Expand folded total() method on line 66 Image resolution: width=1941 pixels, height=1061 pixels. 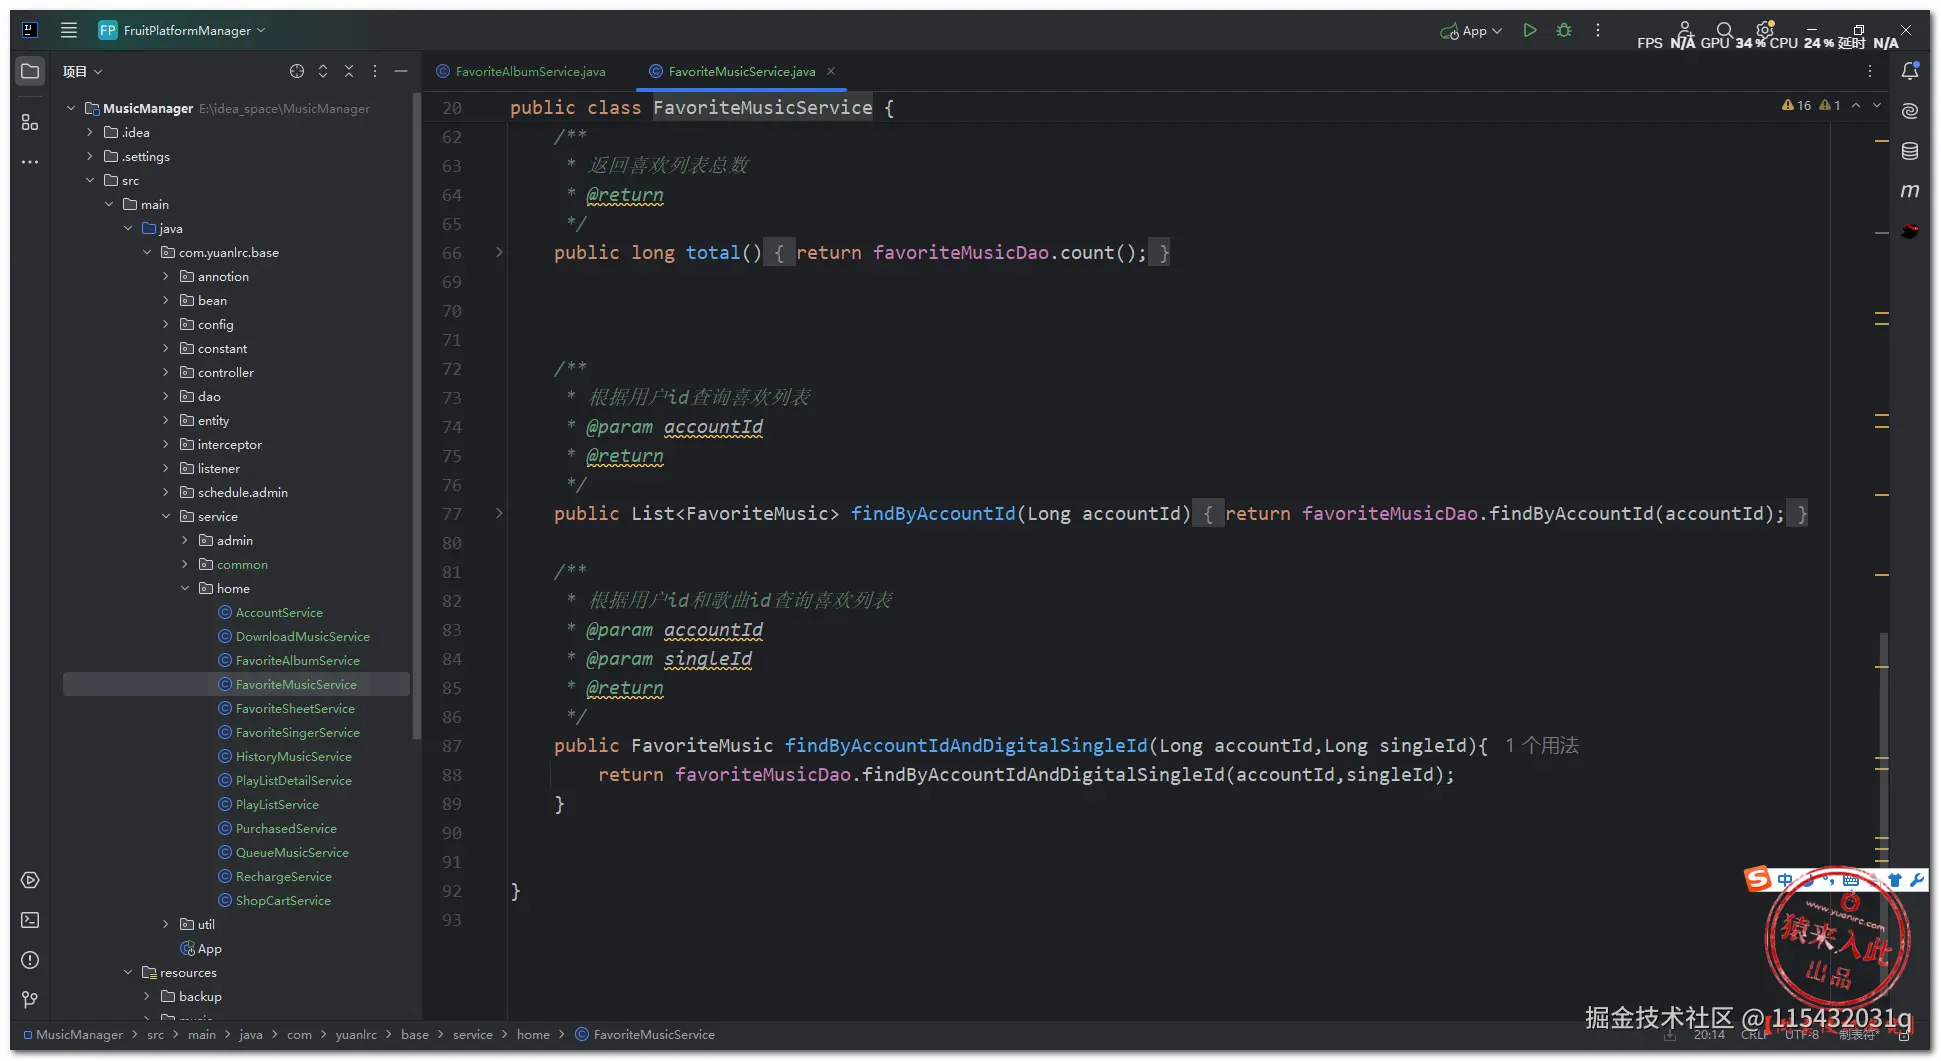click(x=499, y=252)
